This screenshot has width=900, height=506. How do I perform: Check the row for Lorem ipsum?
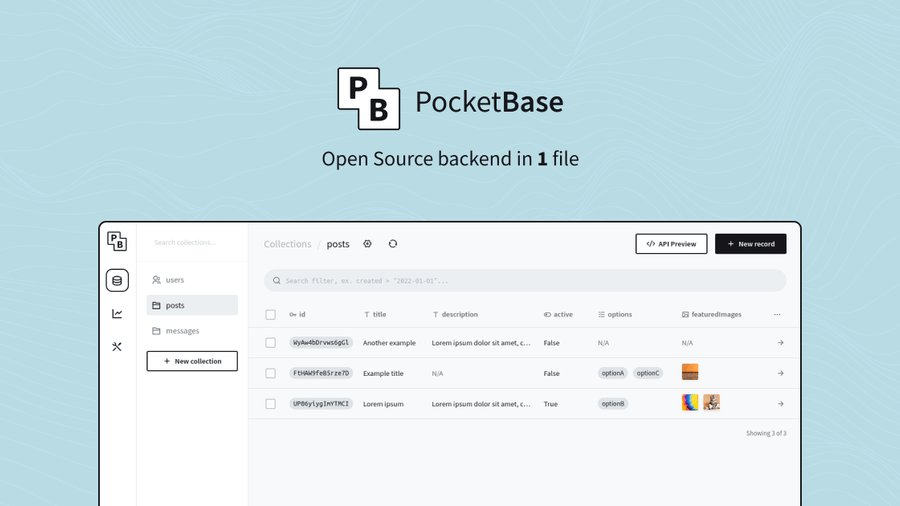(270, 404)
